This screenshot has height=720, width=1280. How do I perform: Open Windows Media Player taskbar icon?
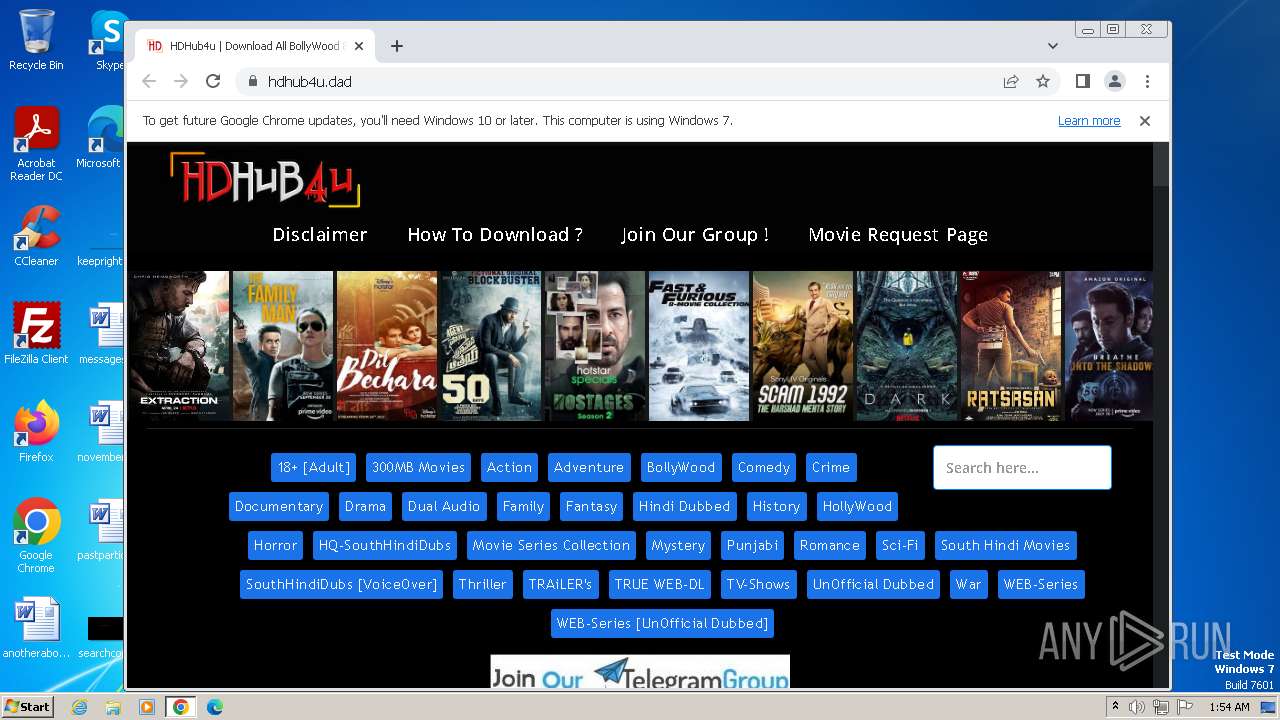click(147, 707)
